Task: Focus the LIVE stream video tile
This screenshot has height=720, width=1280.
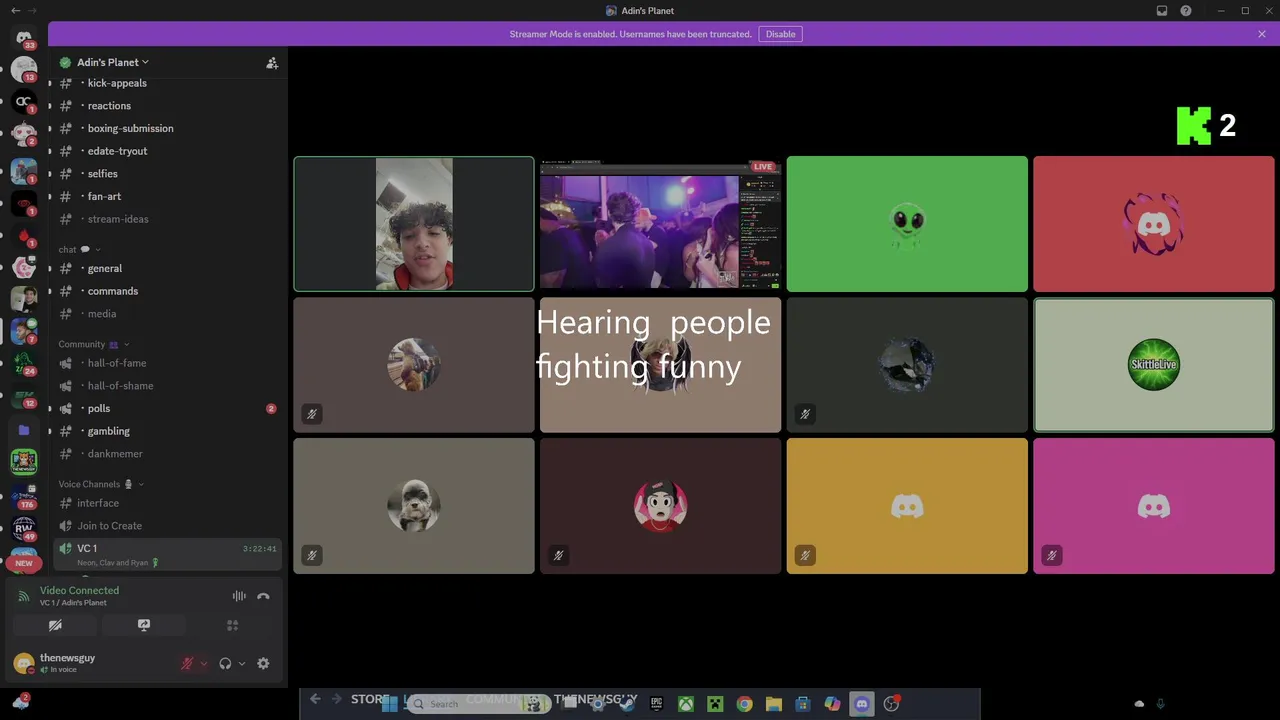Action: 660,224
